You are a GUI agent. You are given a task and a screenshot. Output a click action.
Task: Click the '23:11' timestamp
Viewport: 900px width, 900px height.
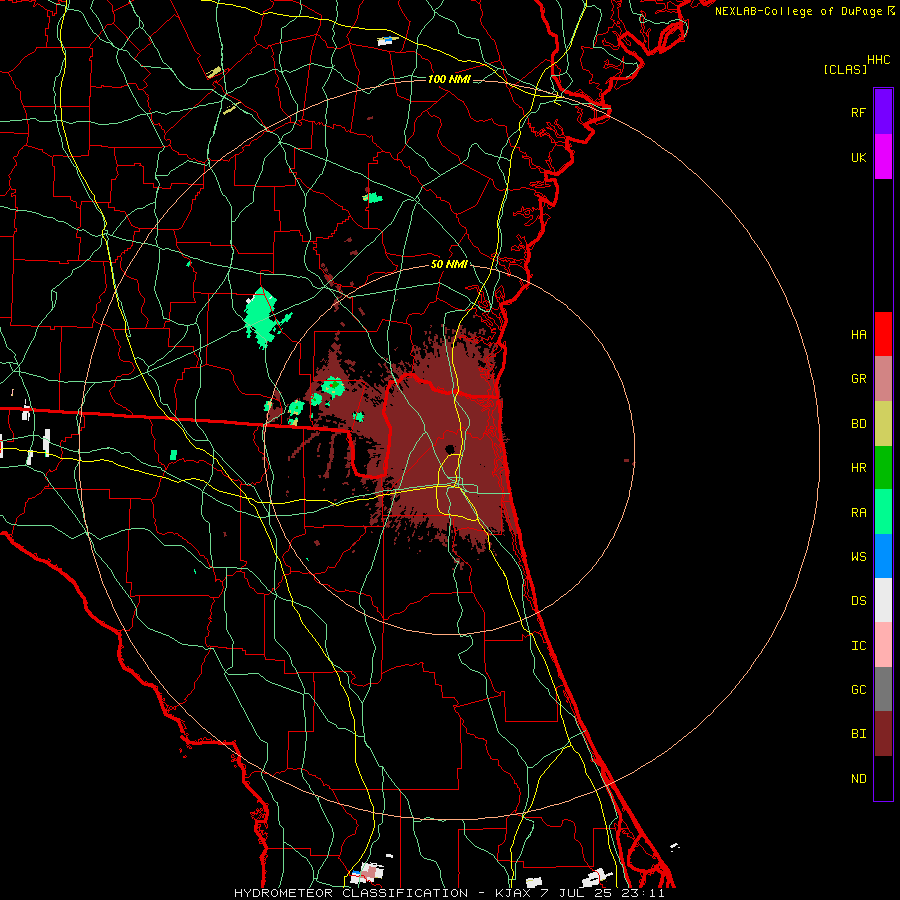[x=643, y=893]
